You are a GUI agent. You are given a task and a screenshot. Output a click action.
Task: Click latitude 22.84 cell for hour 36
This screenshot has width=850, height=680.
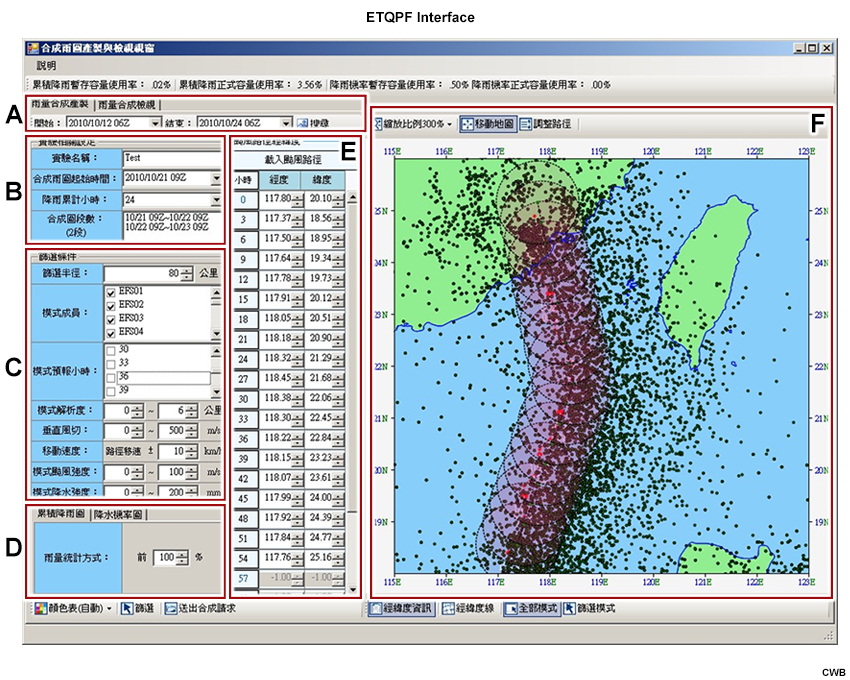325,438
